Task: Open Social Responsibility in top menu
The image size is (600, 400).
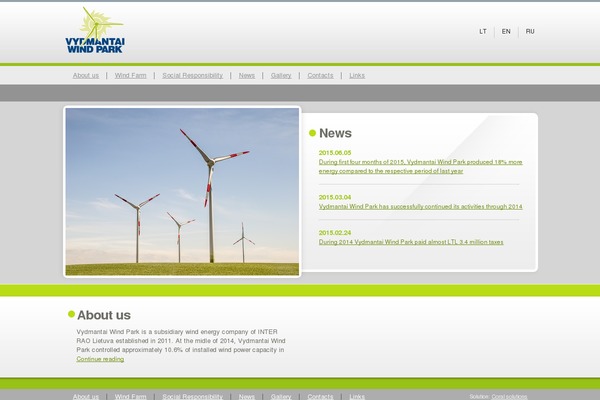Action: click(x=193, y=75)
